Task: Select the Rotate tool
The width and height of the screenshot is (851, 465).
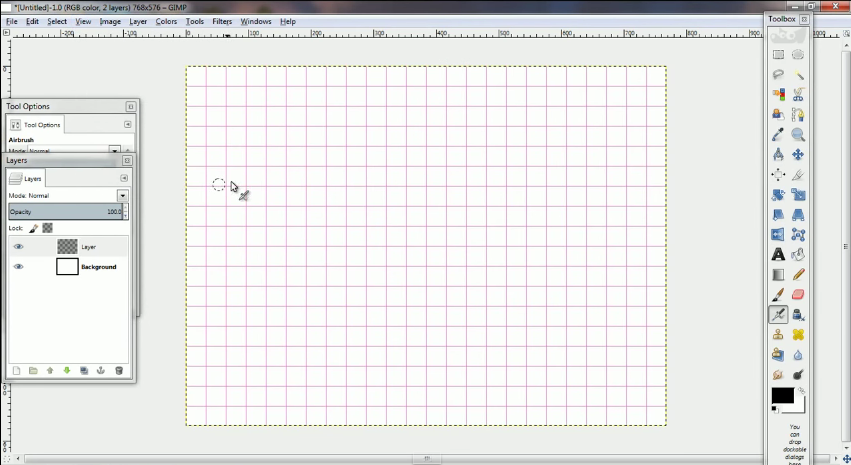Action: click(778, 195)
